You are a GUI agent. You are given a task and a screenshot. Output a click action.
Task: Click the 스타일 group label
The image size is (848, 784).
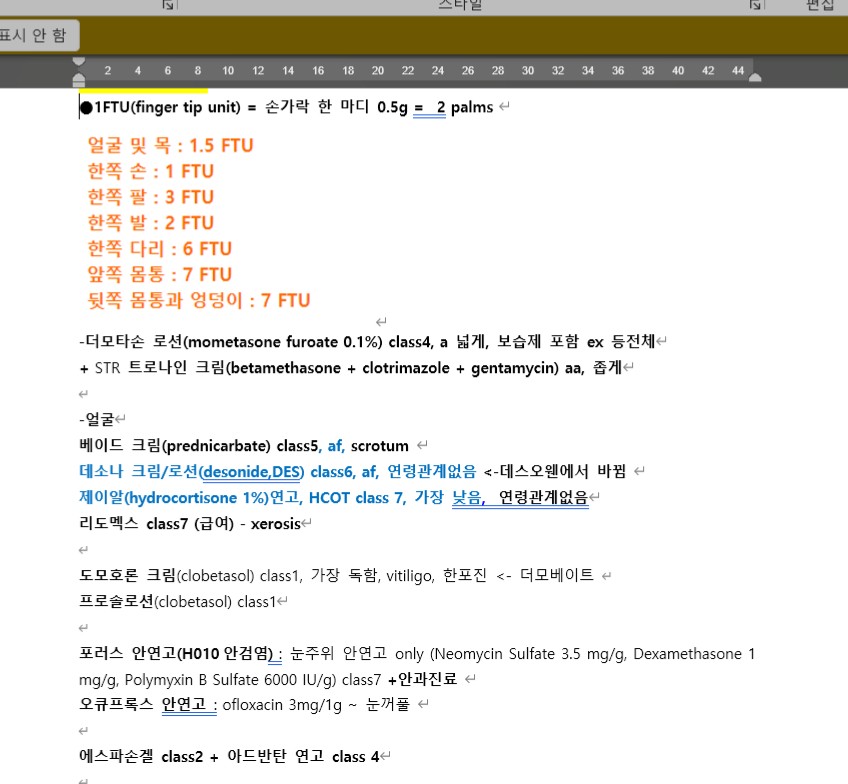460,5
